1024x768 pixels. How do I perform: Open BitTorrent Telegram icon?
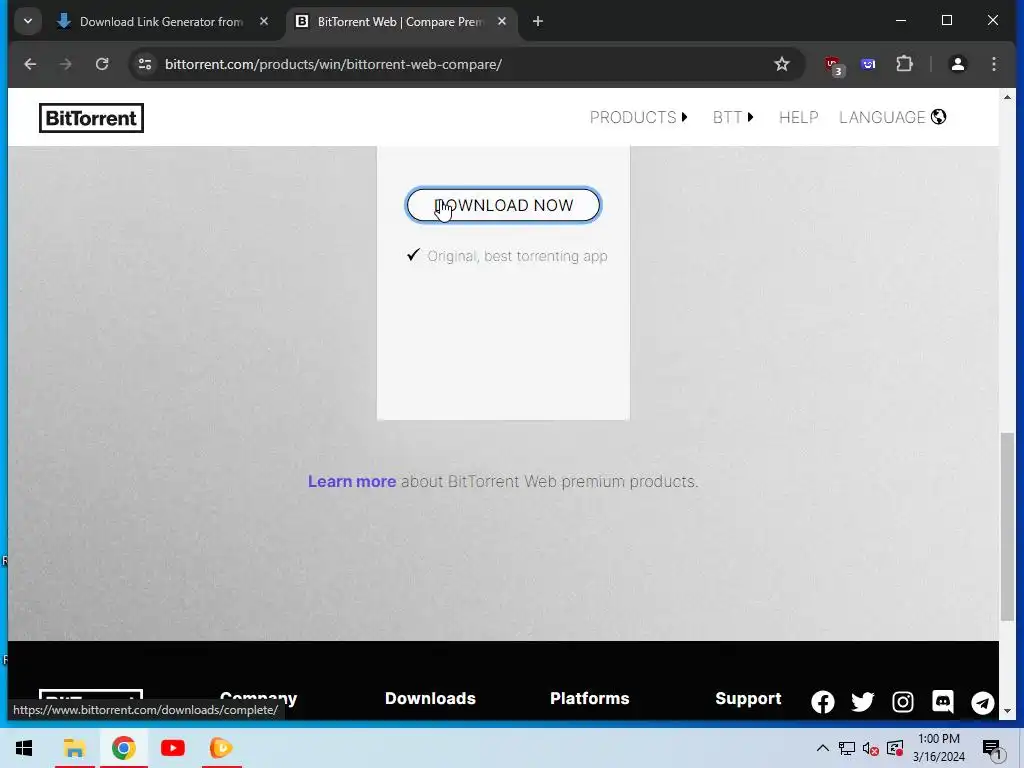982,702
